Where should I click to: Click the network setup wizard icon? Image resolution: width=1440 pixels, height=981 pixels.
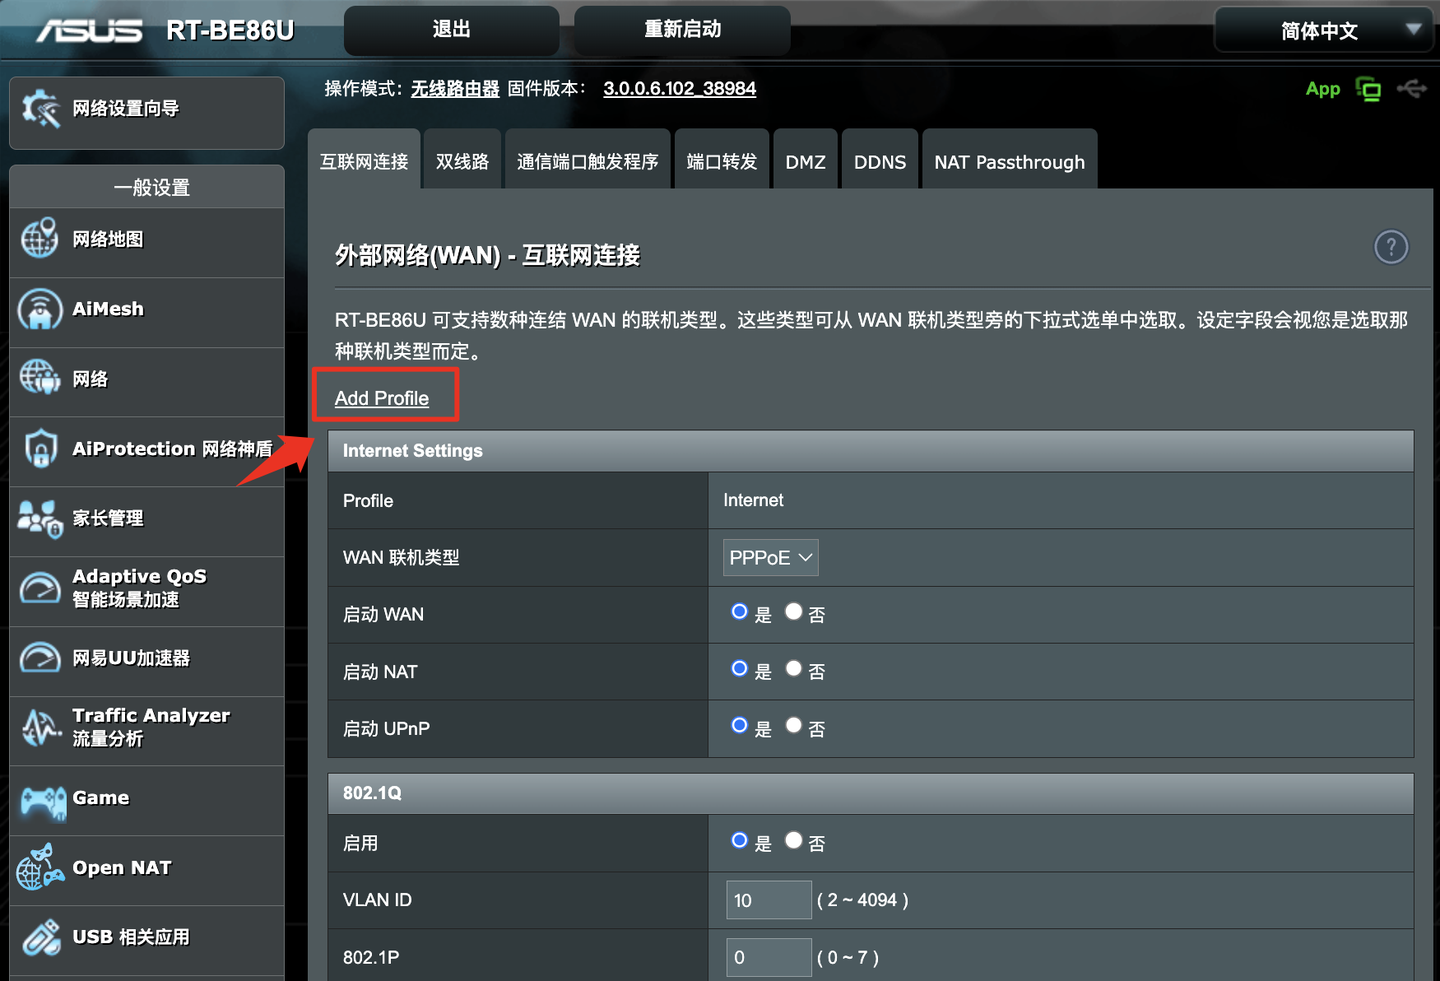click(41, 109)
